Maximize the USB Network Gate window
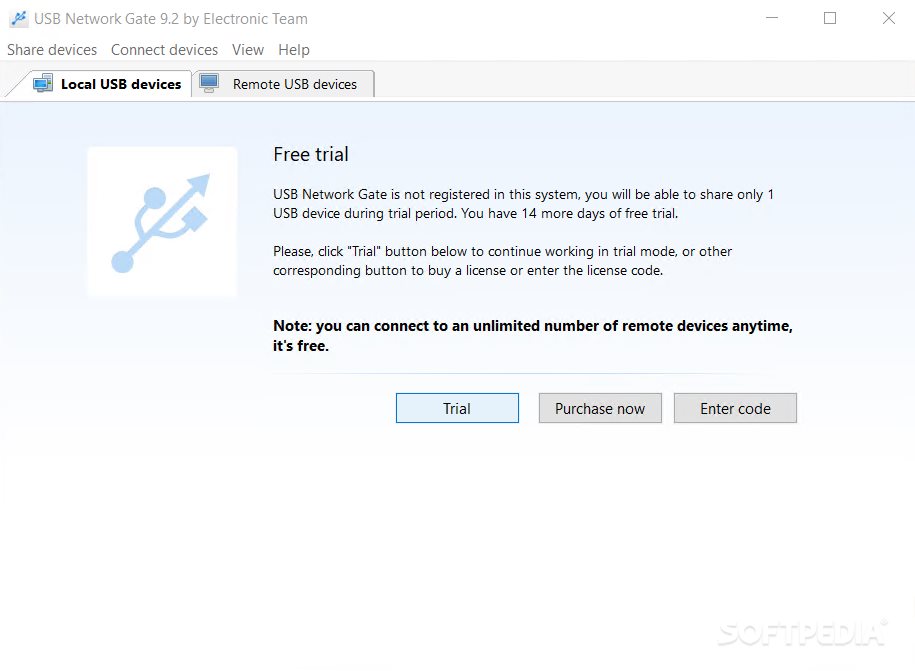The width and height of the screenshot is (915, 671). [830, 19]
